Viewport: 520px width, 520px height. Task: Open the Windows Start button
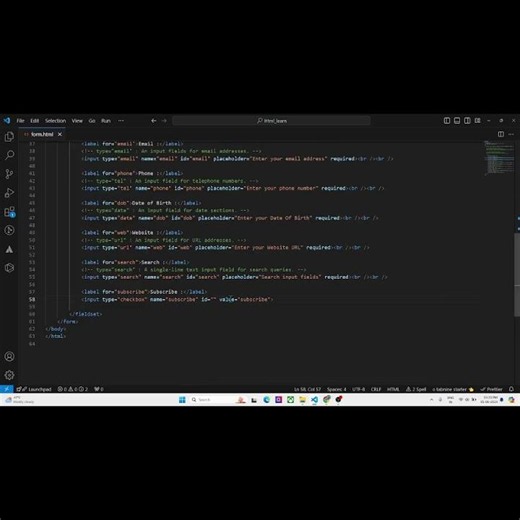coord(182,400)
